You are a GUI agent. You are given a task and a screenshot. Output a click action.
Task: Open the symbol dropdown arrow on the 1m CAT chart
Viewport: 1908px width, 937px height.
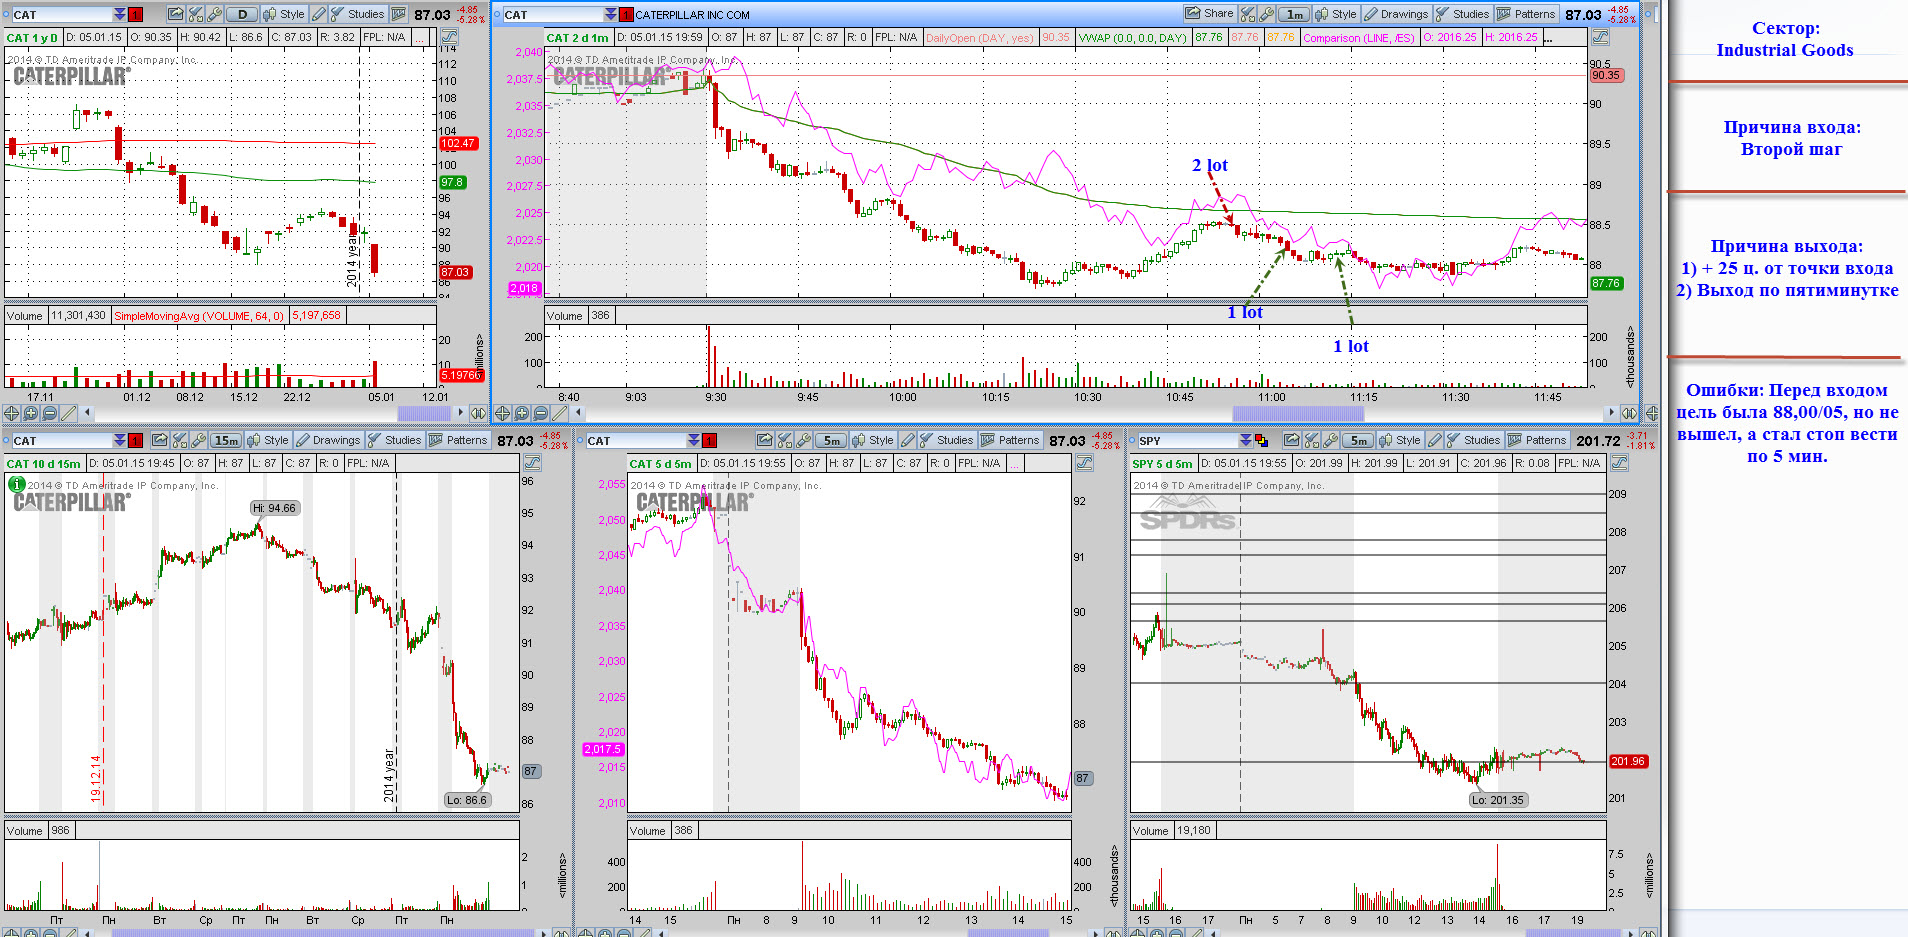pyautogui.click(x=611, y=14)
